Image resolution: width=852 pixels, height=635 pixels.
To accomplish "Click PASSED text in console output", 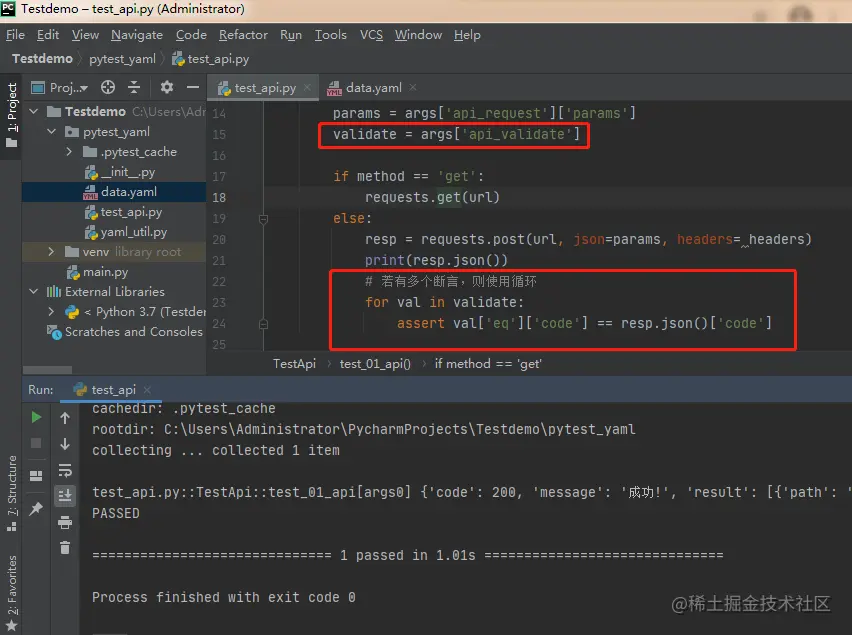I will (x=116, y=513).
